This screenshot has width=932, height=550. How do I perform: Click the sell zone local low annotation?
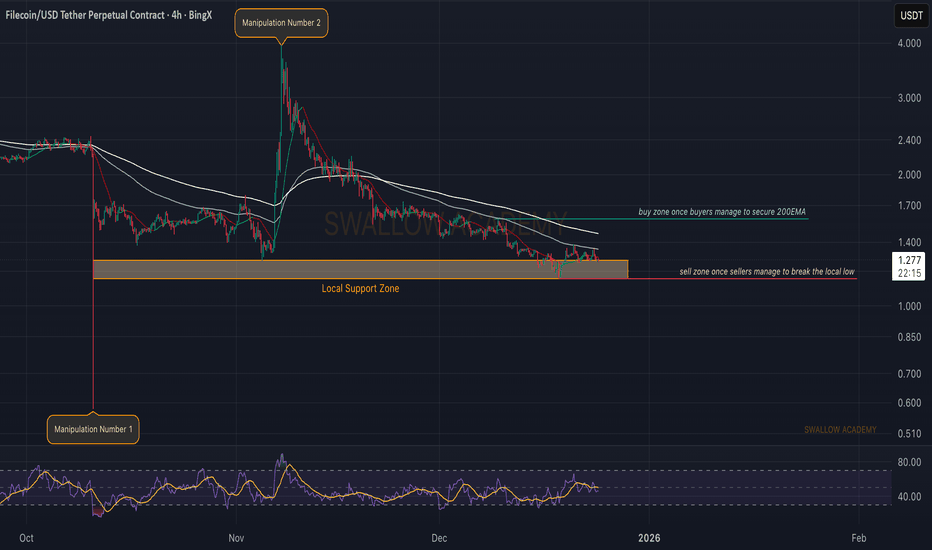tap(764, 273)
